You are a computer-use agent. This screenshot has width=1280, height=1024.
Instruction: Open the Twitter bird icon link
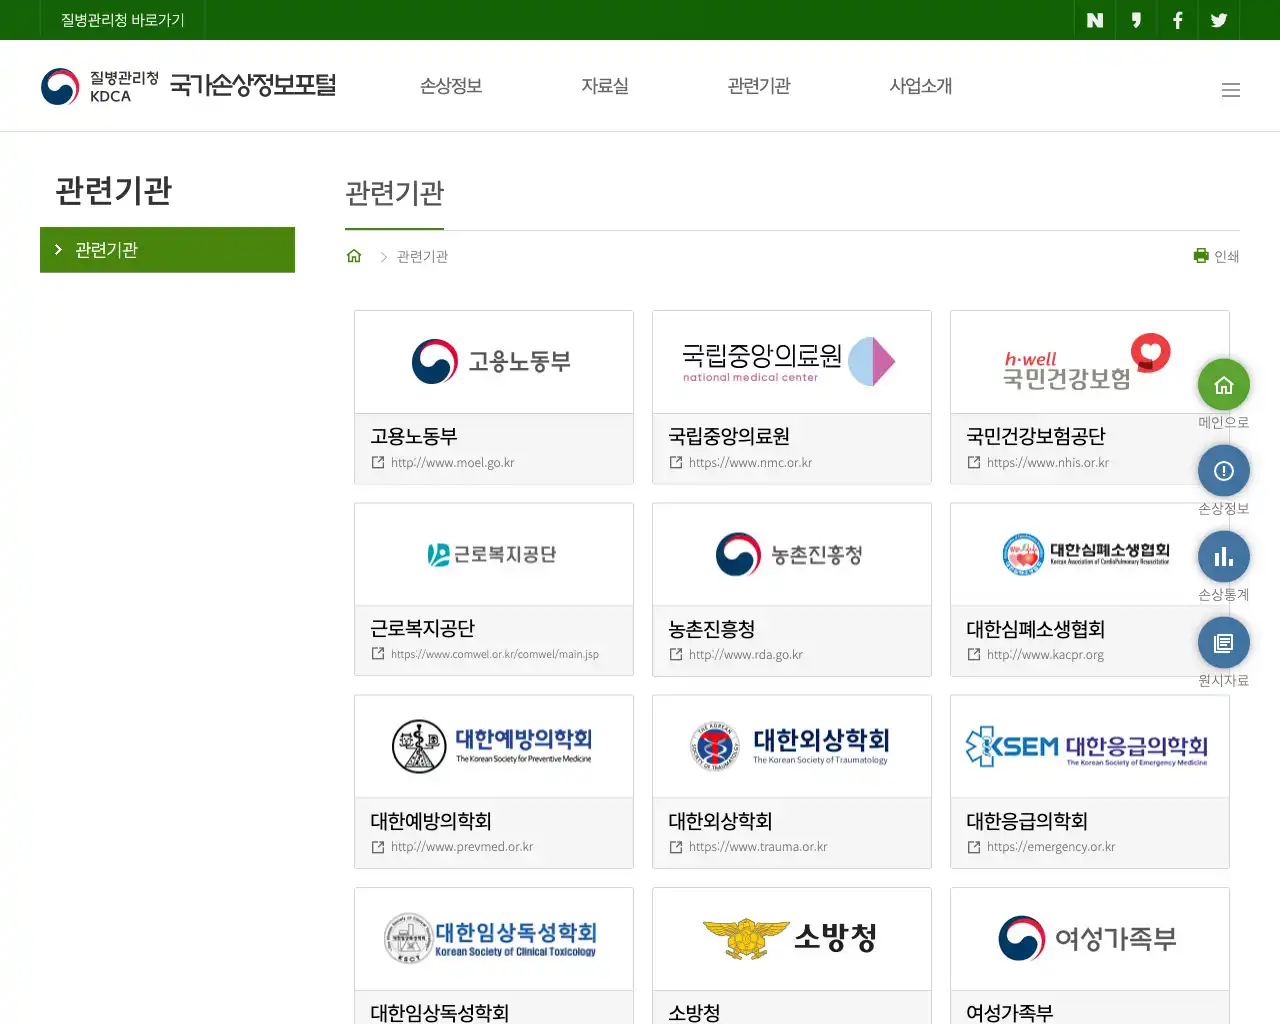click(x=1219, y=20)
